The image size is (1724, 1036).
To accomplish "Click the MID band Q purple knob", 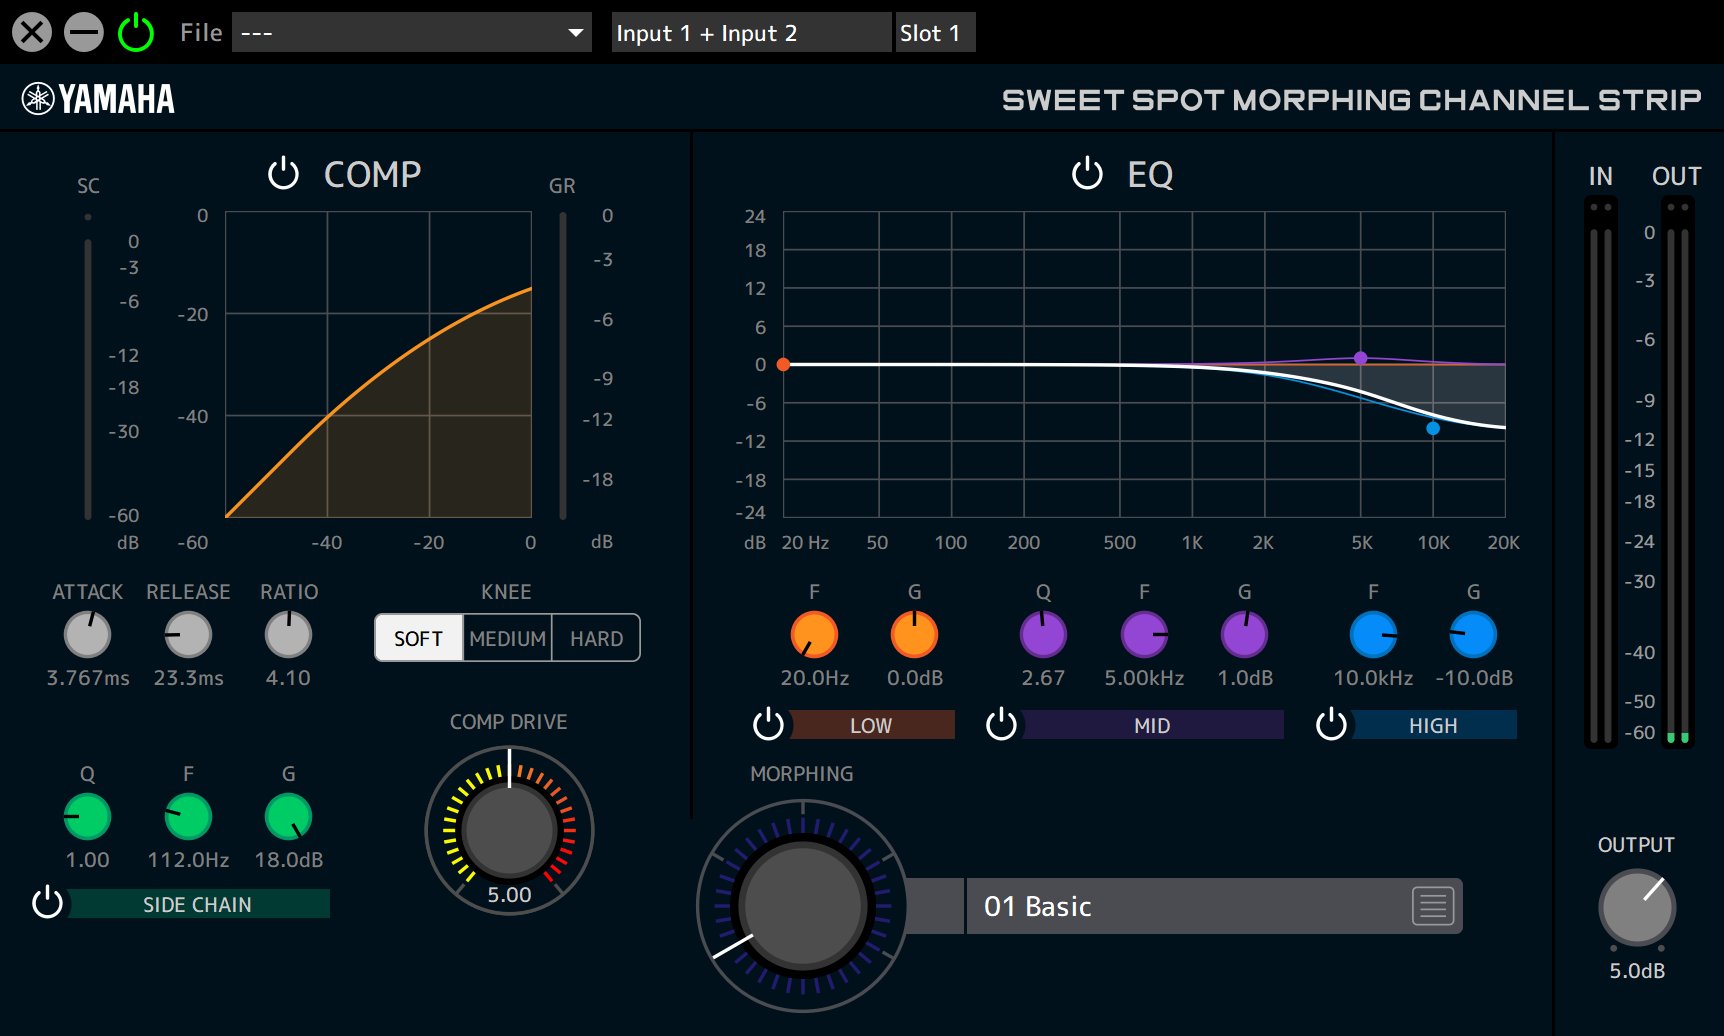I will tap(1043, 634).
